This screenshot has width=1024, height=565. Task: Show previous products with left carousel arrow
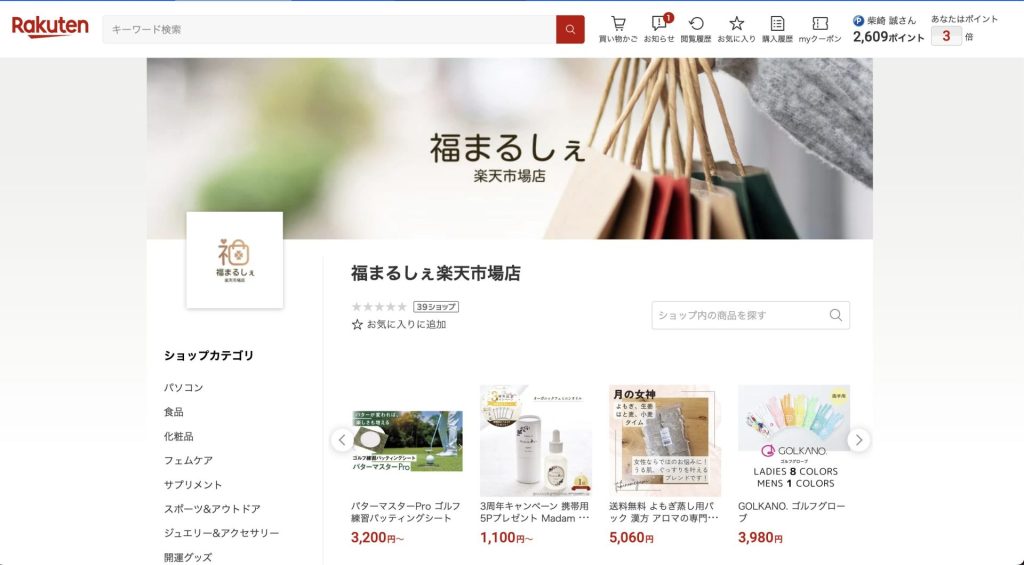(x=342, y=440)
